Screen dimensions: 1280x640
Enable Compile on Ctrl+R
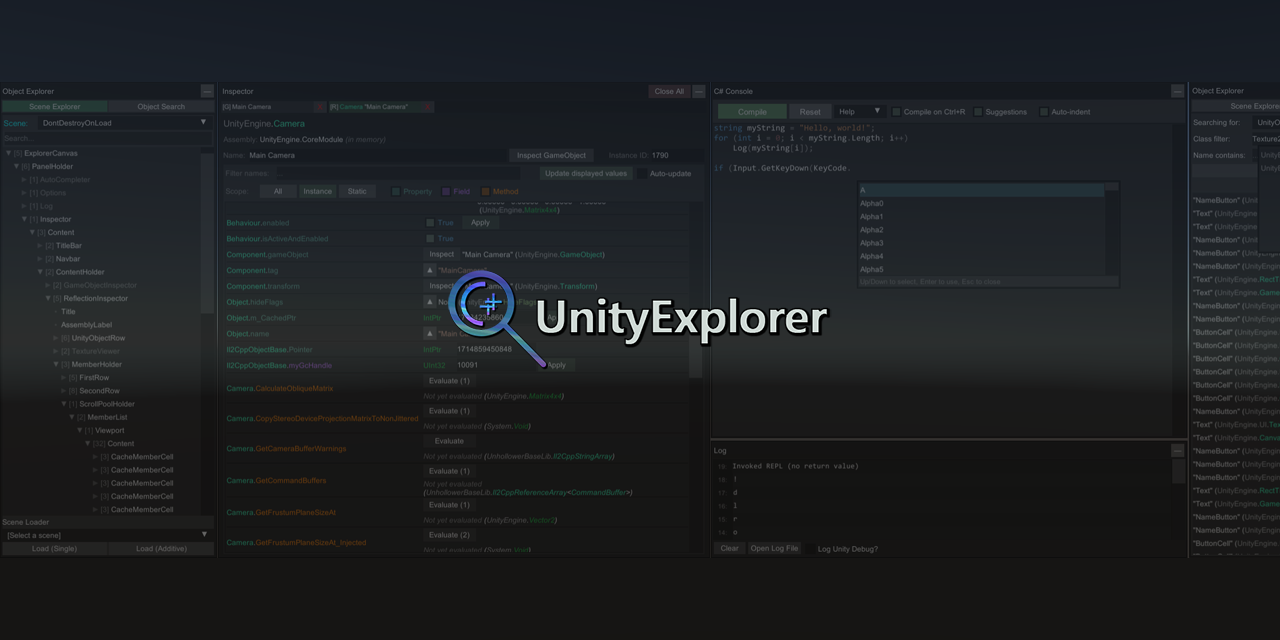point(896,112)
